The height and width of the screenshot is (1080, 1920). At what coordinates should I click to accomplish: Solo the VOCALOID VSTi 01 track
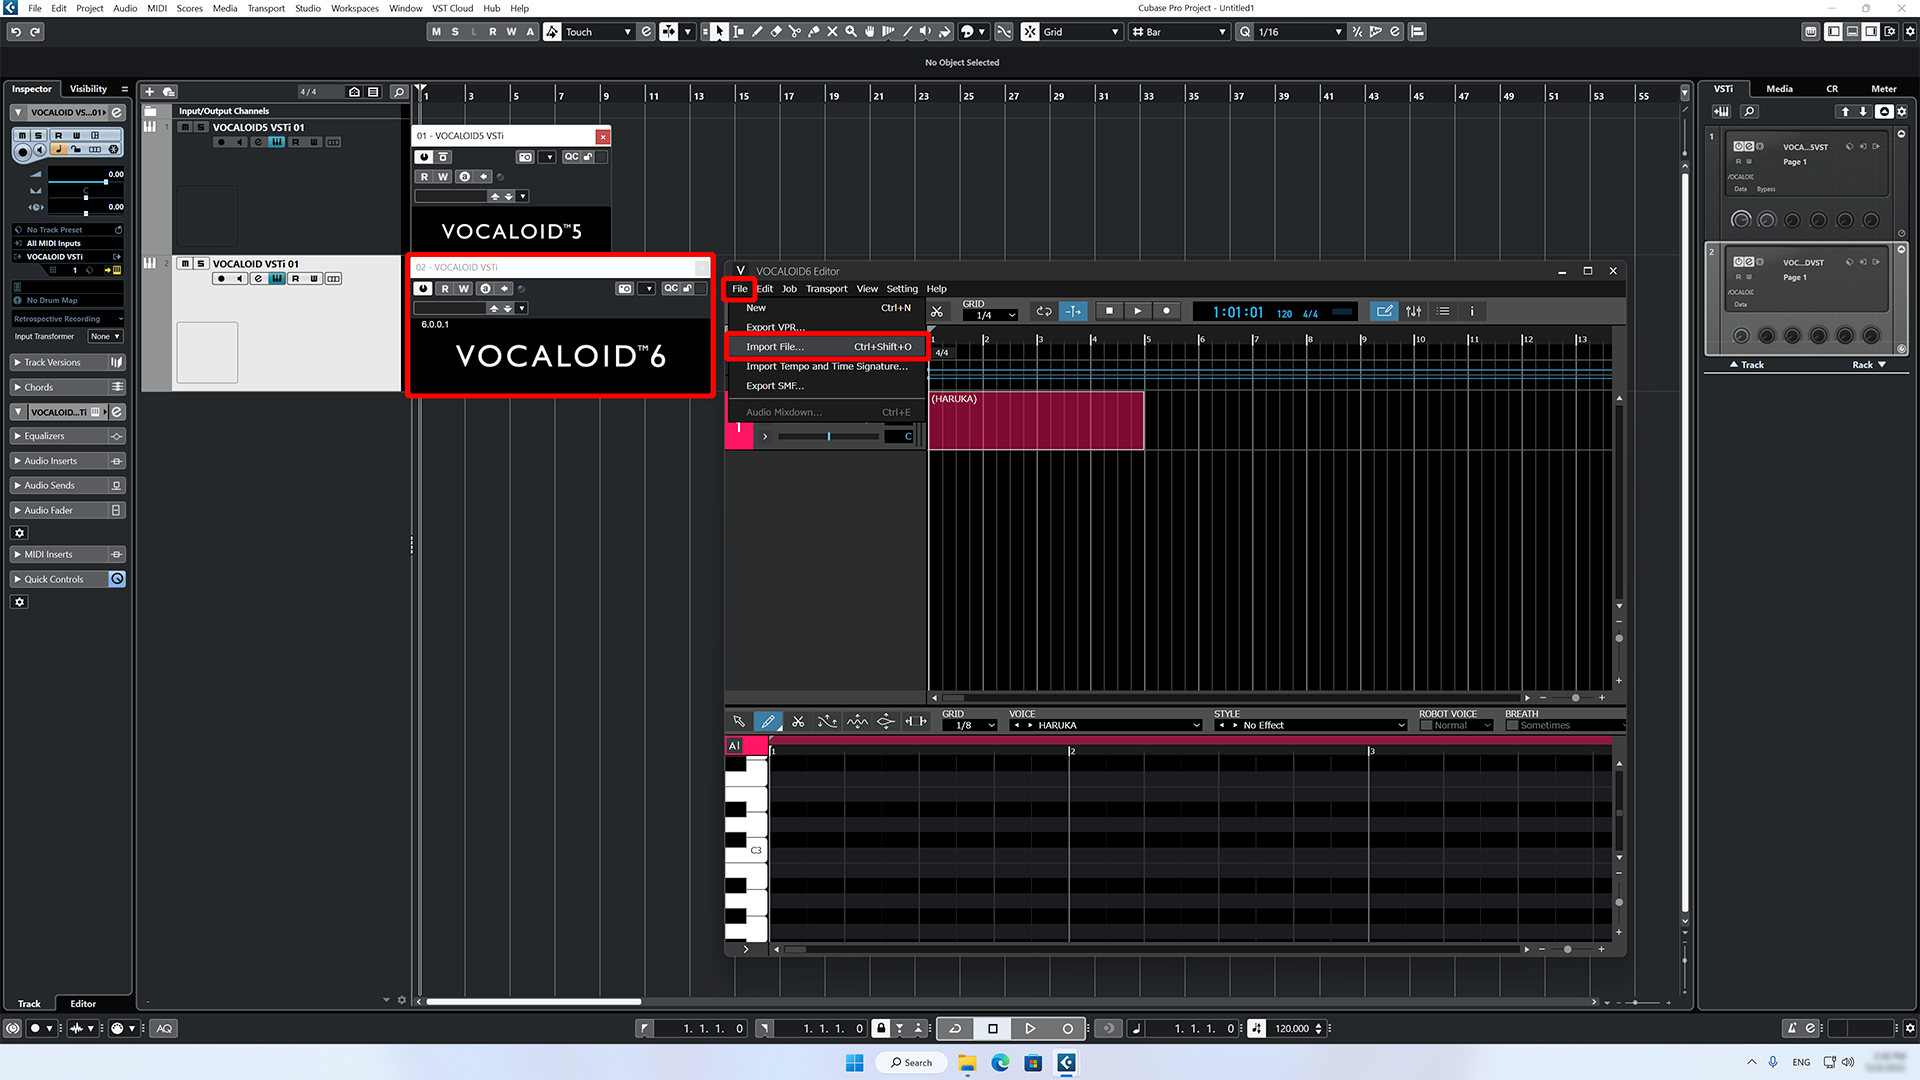pyautogui.click(x=200, y=264)
